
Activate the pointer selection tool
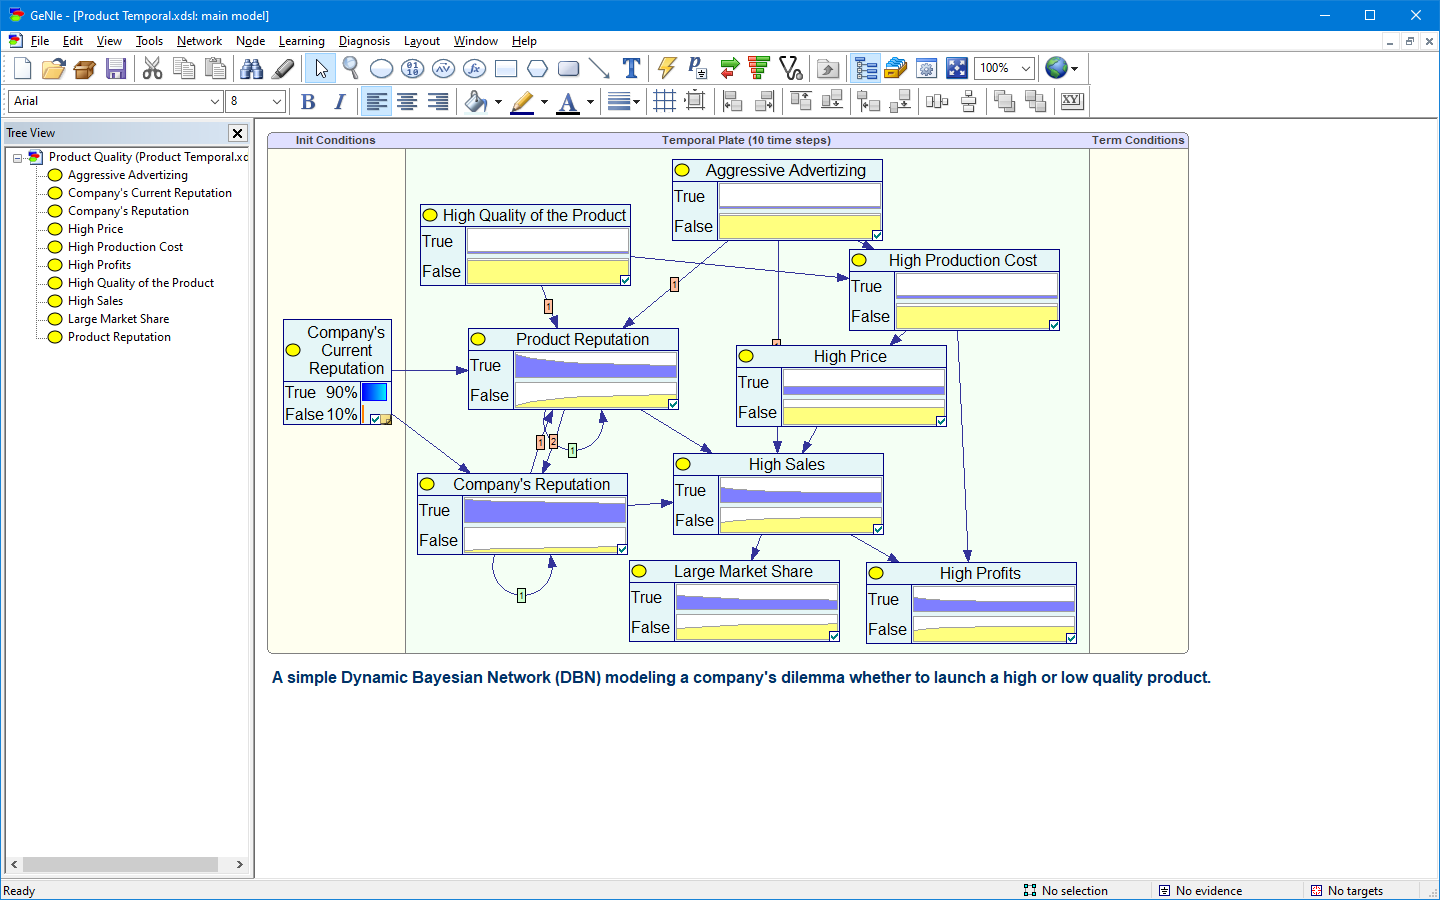coord(321,68)
